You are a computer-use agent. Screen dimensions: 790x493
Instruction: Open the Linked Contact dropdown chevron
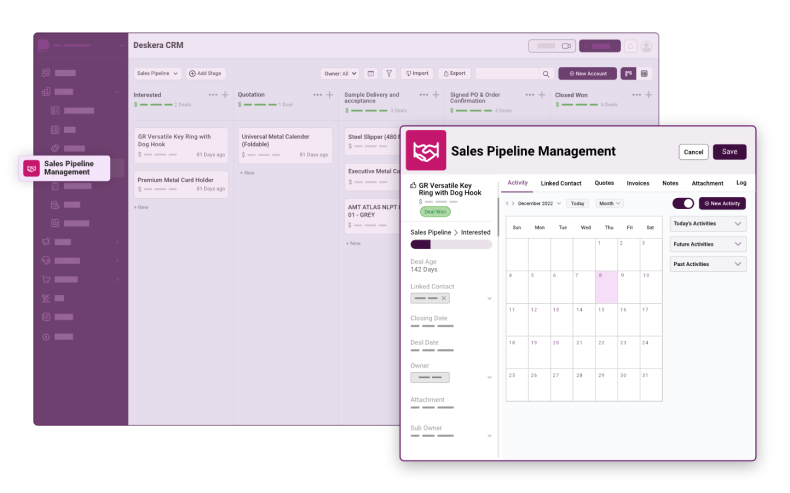pyautogui.click(x=489, y=299)
